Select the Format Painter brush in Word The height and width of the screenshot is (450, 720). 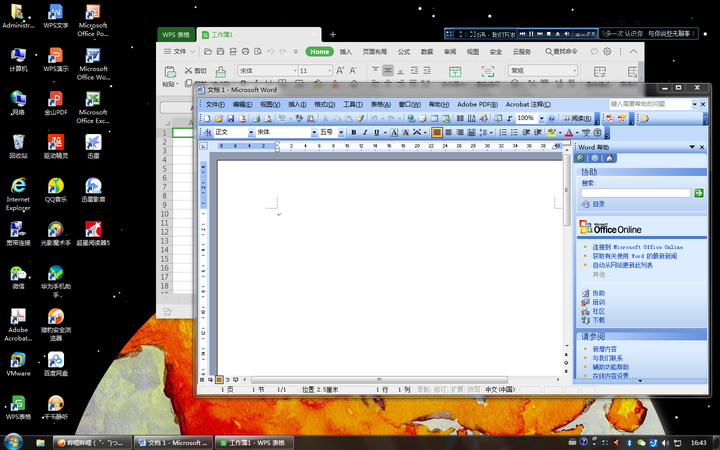pos(360,118)
